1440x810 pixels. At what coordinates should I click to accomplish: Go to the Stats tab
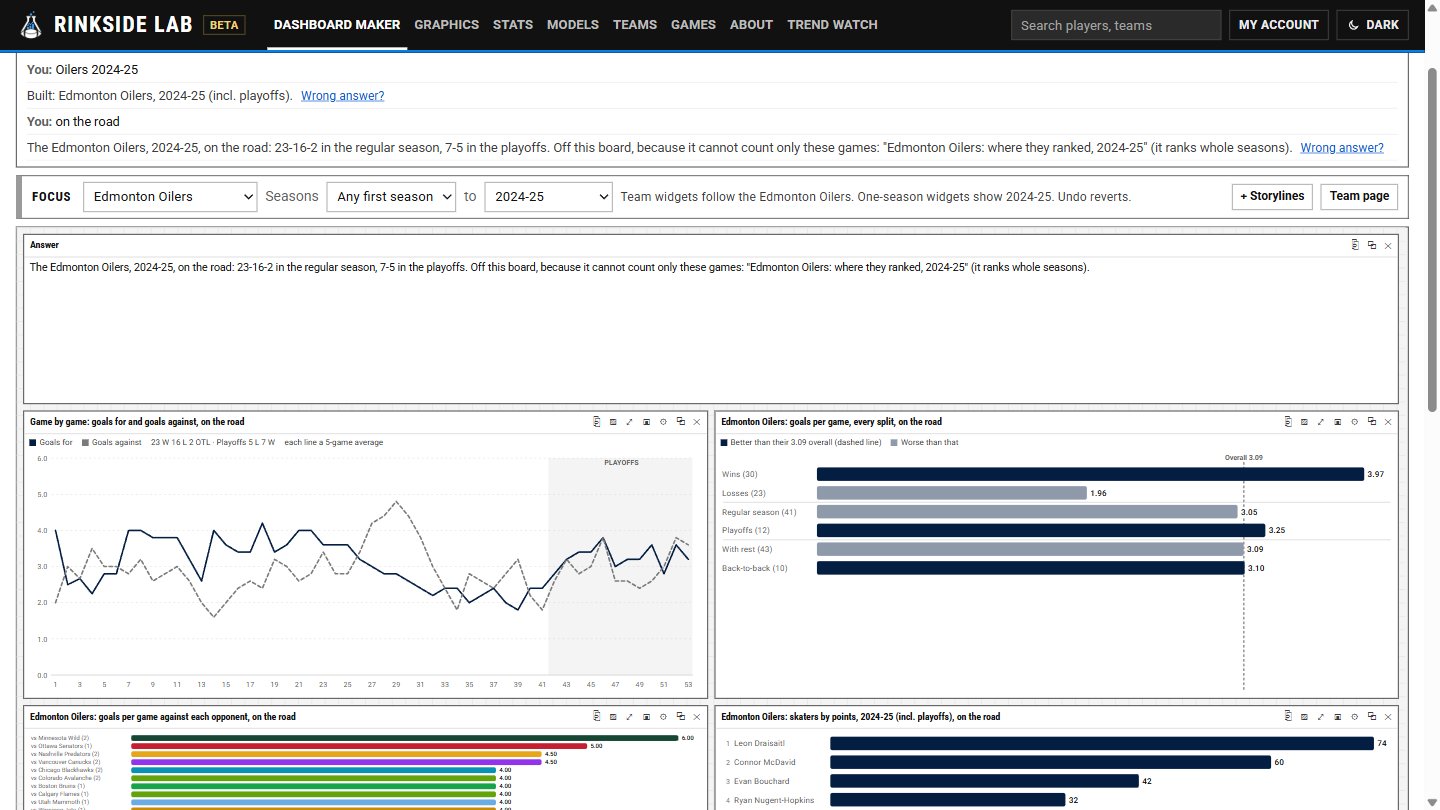point(513,25)
